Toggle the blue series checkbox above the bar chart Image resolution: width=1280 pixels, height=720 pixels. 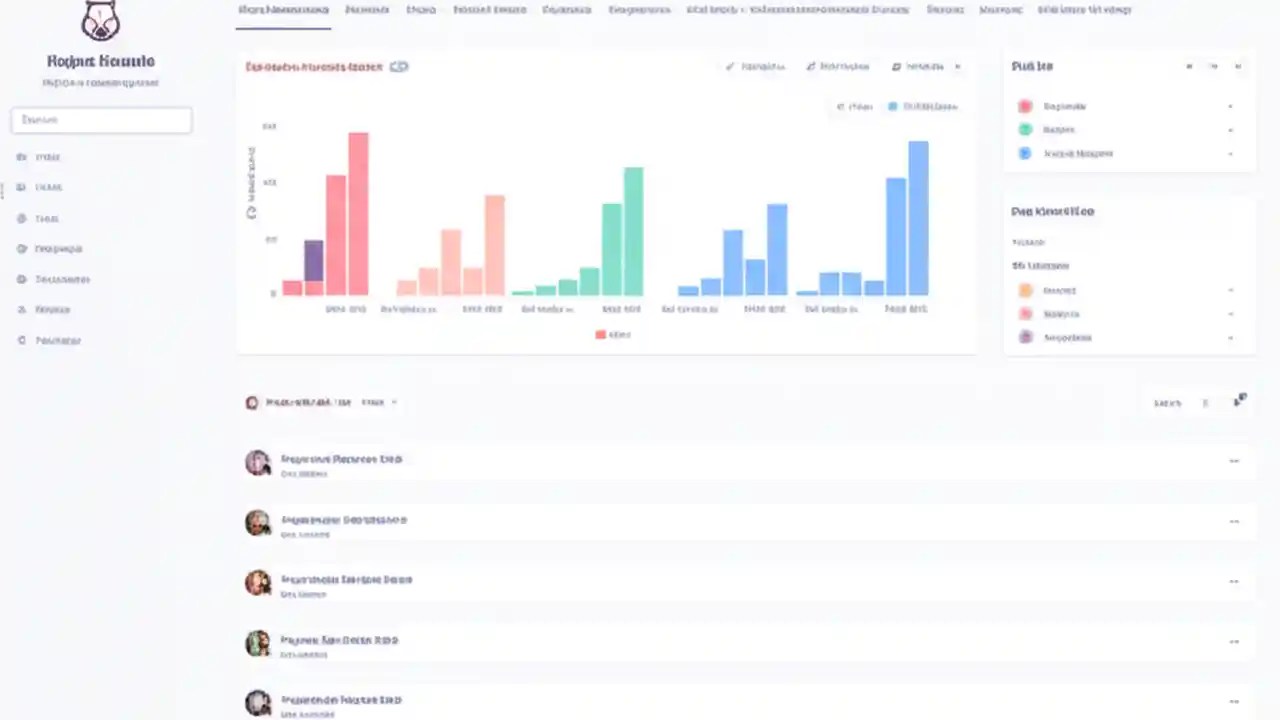click(891, 106)
